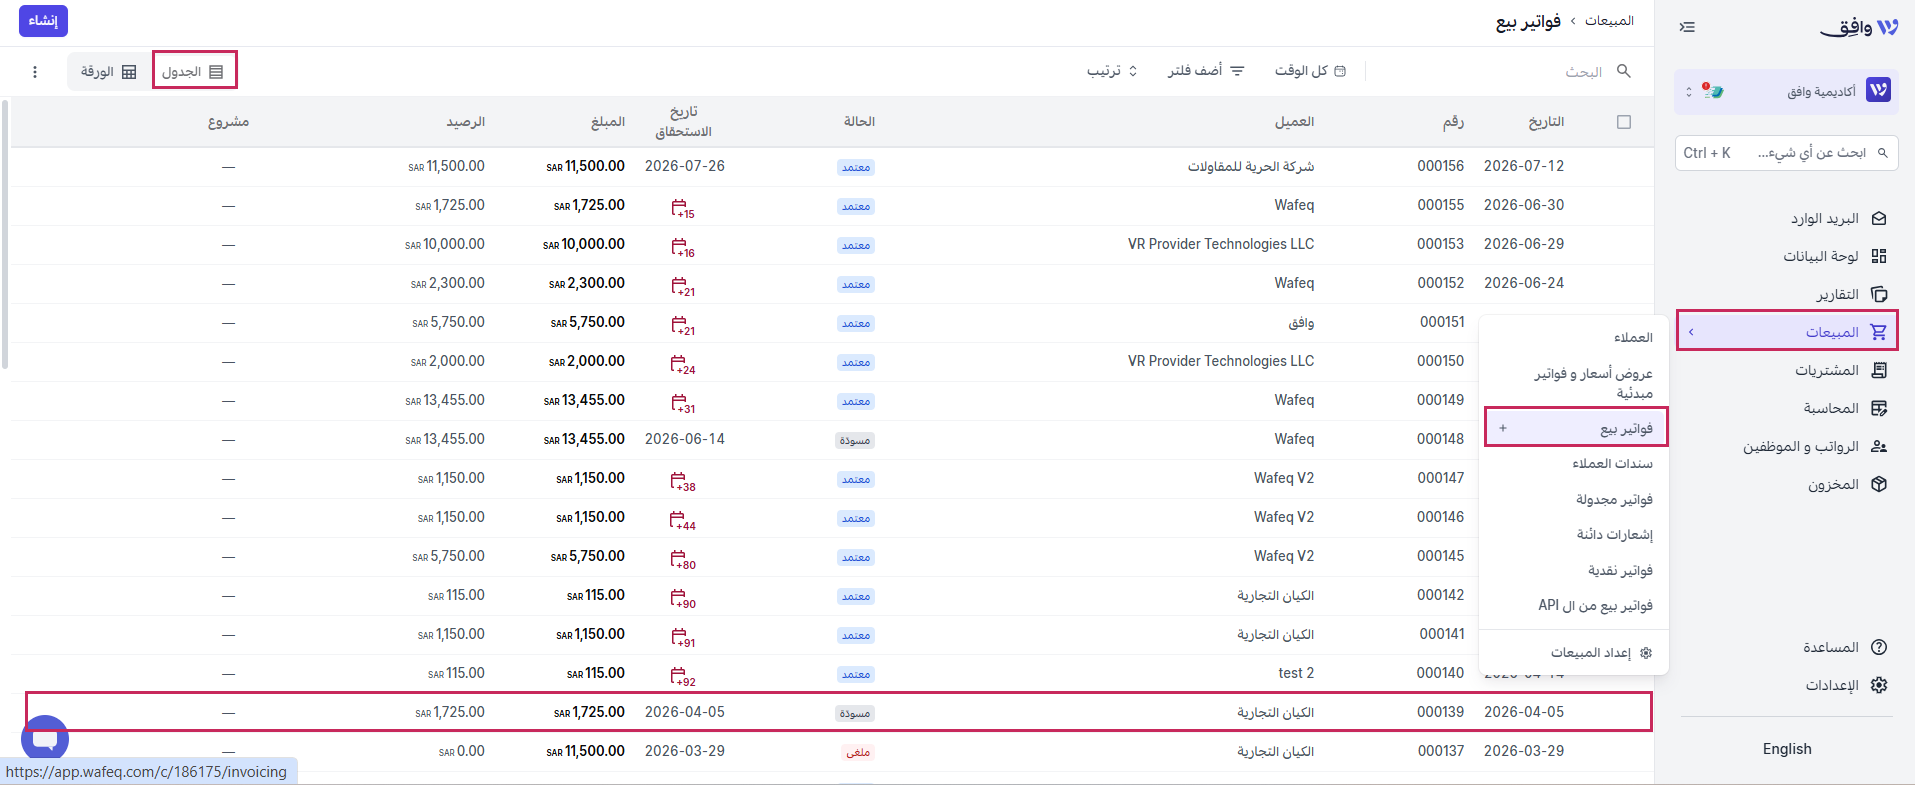Open the chat support bubble
Image resolution: width=1915 pixels, height=785 pixels.
45,739
